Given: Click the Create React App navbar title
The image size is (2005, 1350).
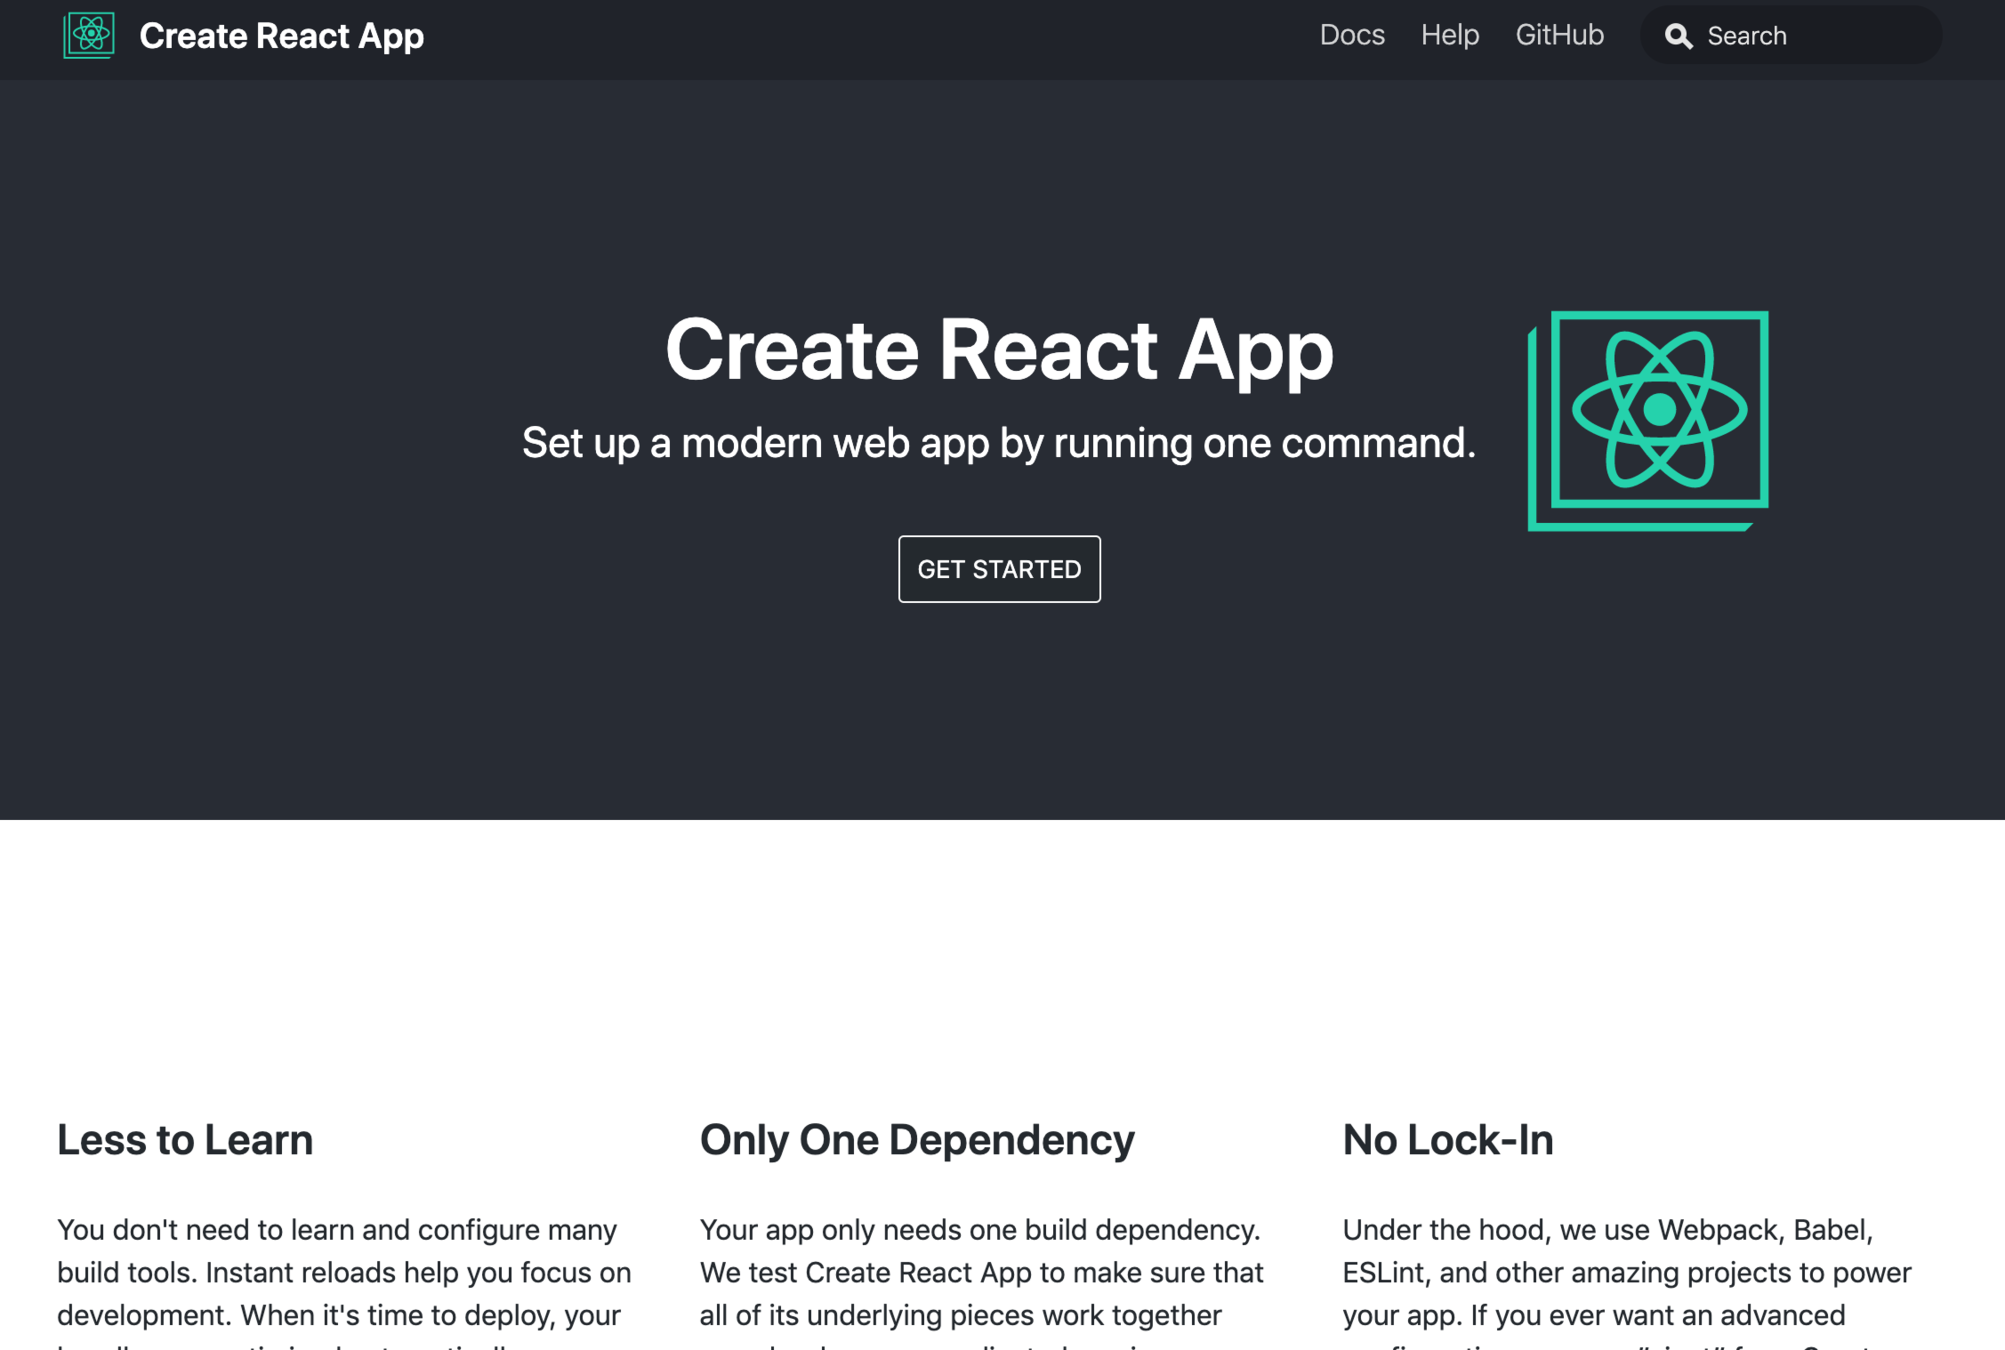Looking at the screenshot, I should (281, 36).
